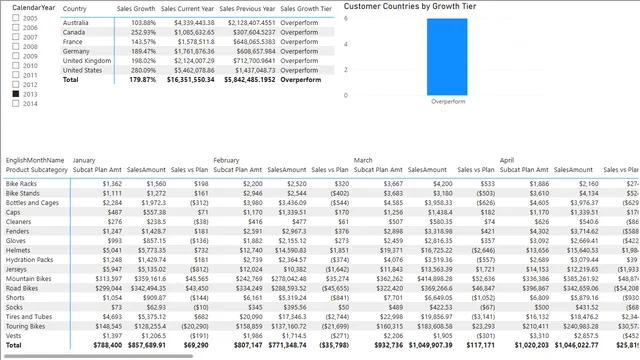Sort by the Country column header
The height and width of the screenshot is (360, 640).
point(74,9)
